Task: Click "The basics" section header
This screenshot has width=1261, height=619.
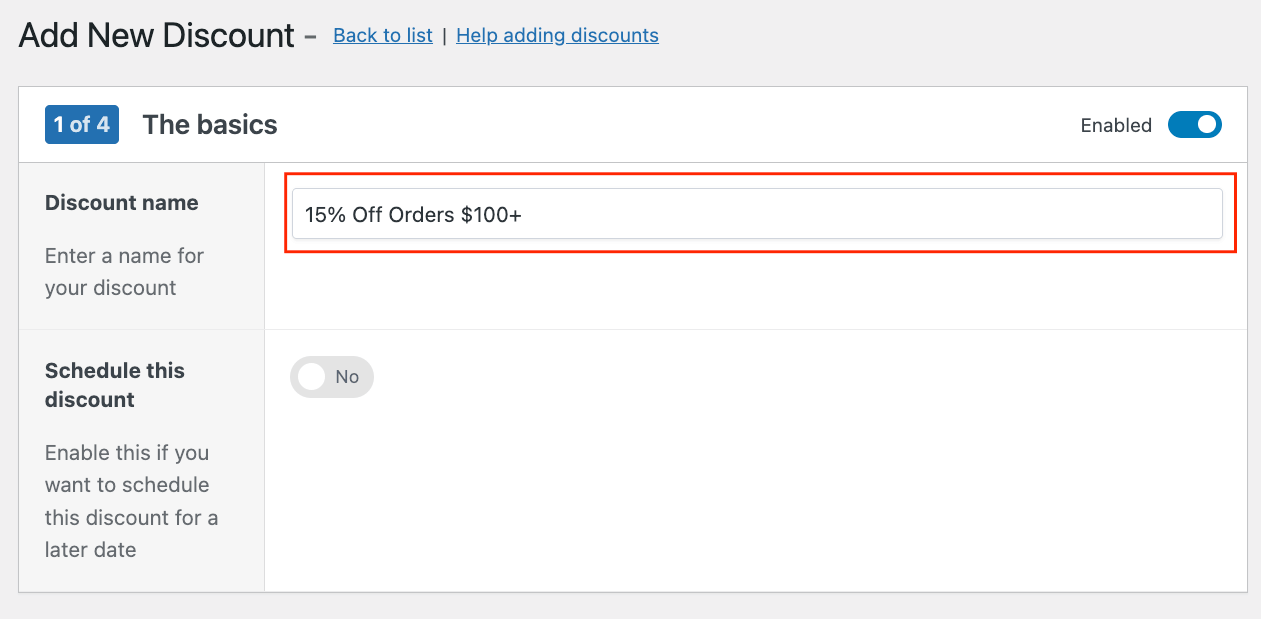Action: click(209, 124)
